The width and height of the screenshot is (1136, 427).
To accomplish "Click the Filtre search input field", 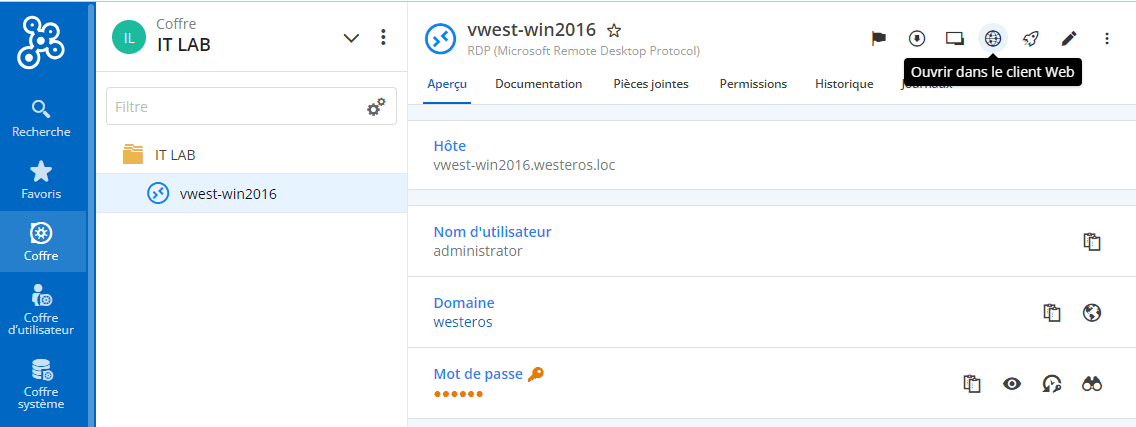I will click(235, 106).
